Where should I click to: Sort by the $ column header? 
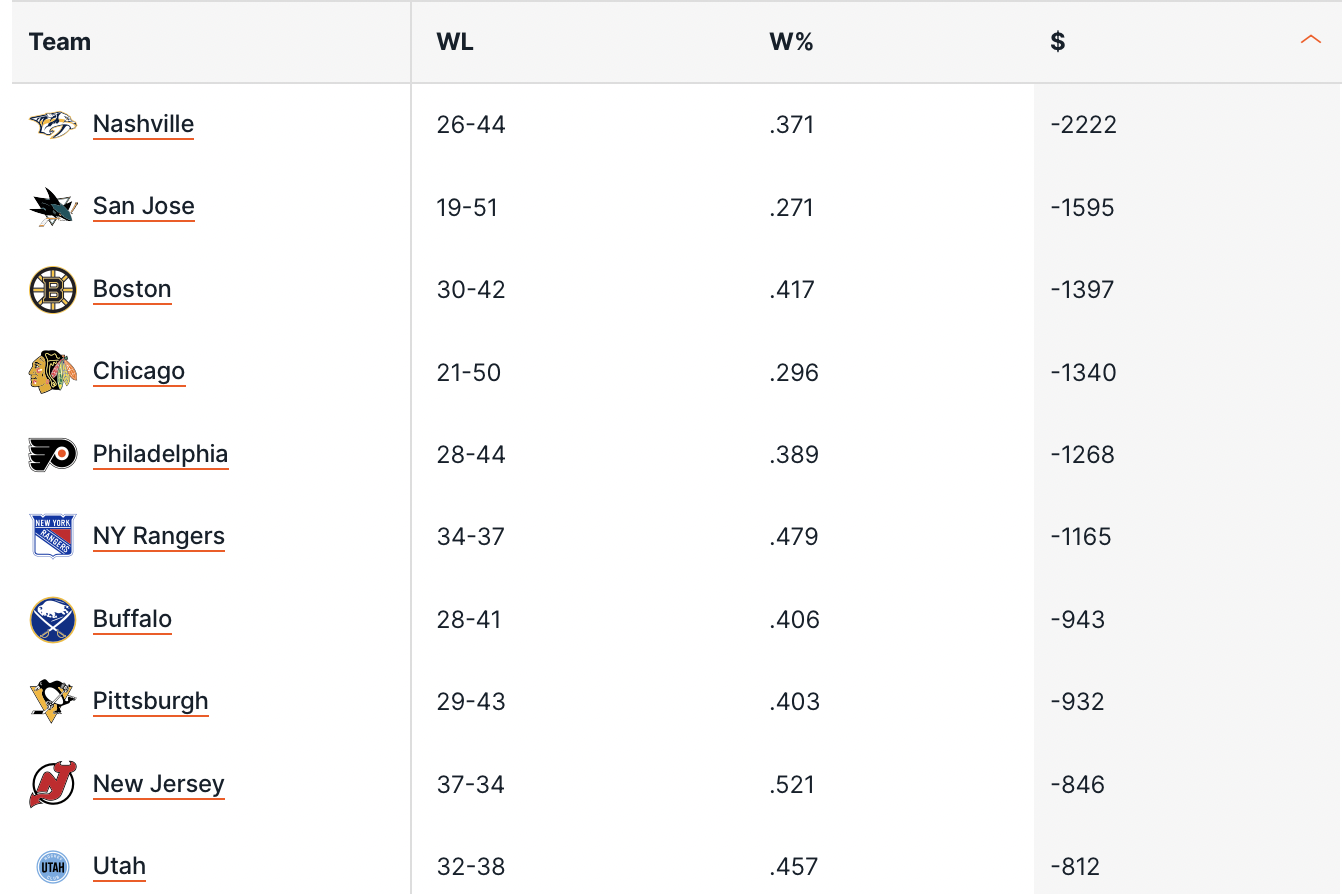(x=1058, y=42)
